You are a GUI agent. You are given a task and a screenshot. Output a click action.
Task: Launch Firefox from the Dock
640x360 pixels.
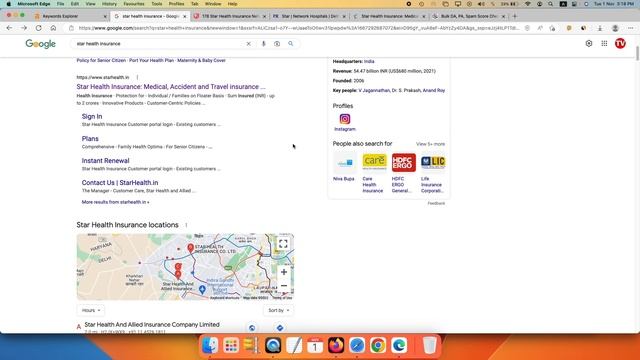336,346
